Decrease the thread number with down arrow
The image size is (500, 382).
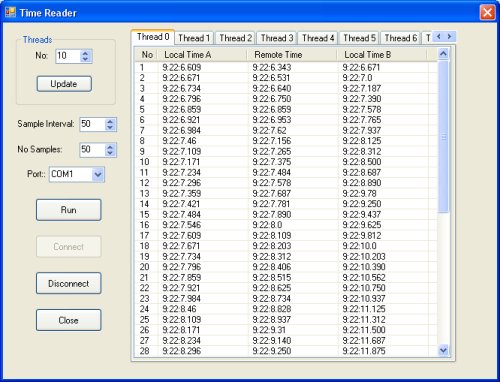coord(85,59)
